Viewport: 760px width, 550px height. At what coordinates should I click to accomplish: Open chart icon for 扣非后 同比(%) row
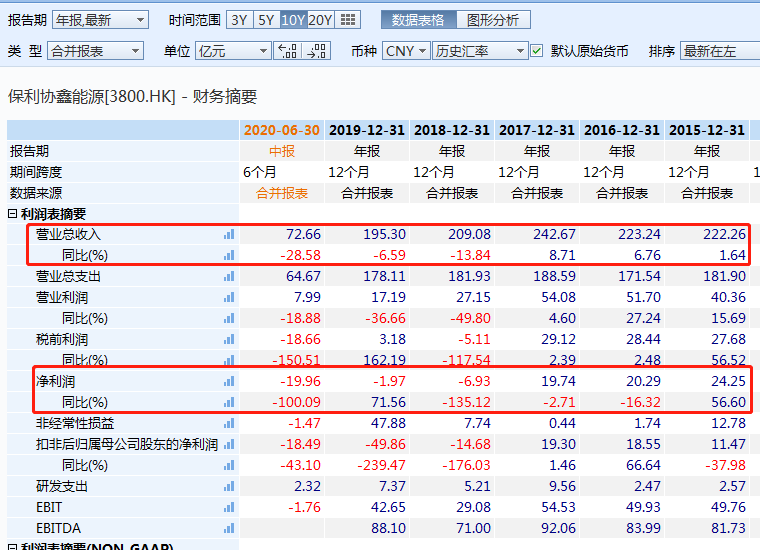229,466
